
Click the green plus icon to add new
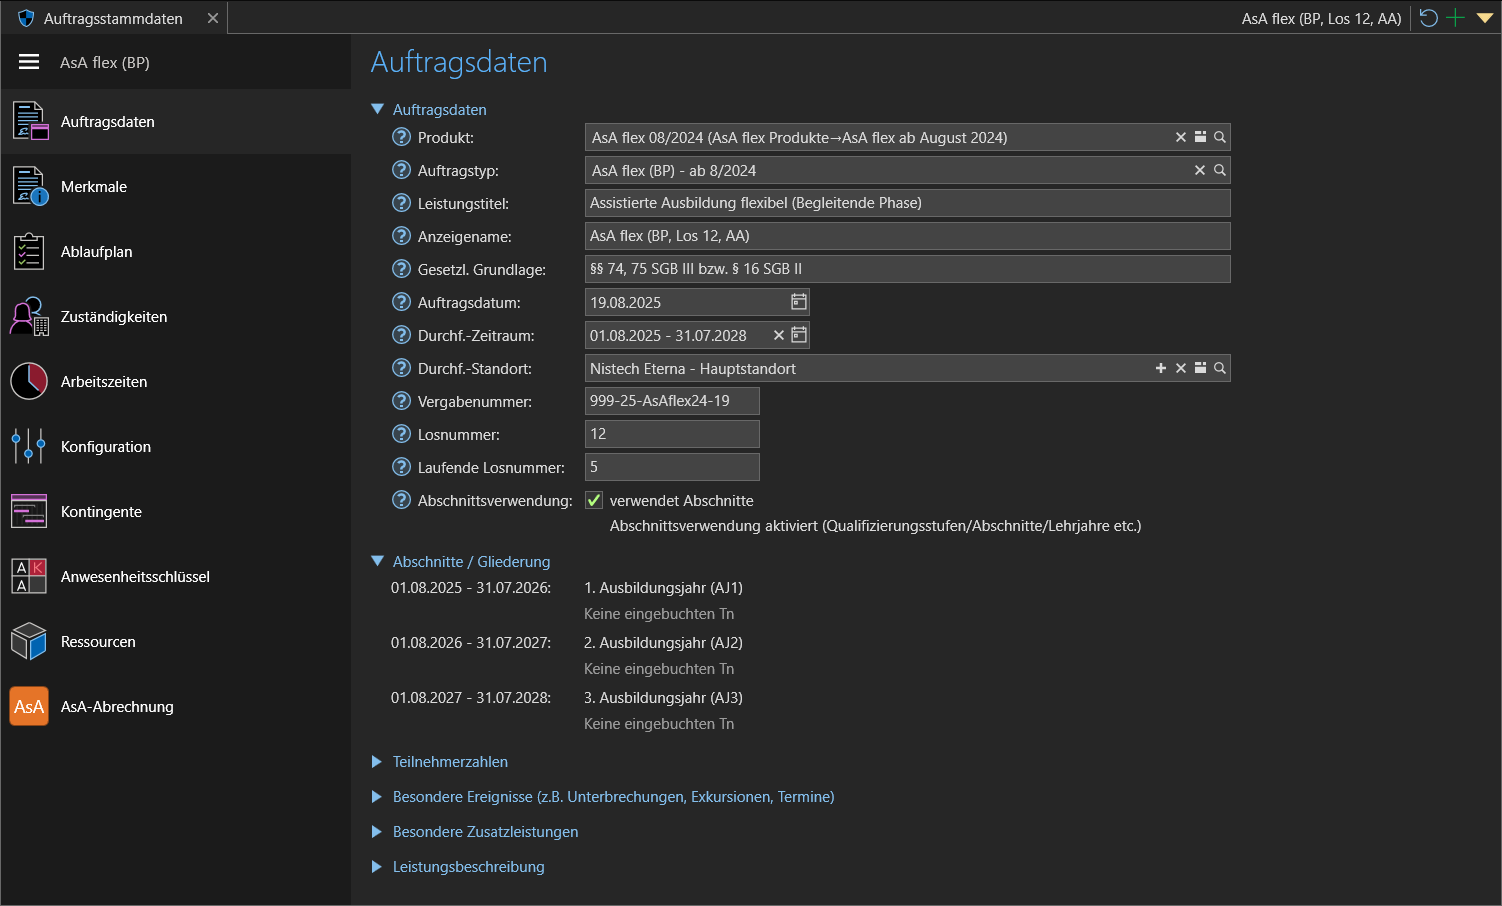click(1456, 18)
